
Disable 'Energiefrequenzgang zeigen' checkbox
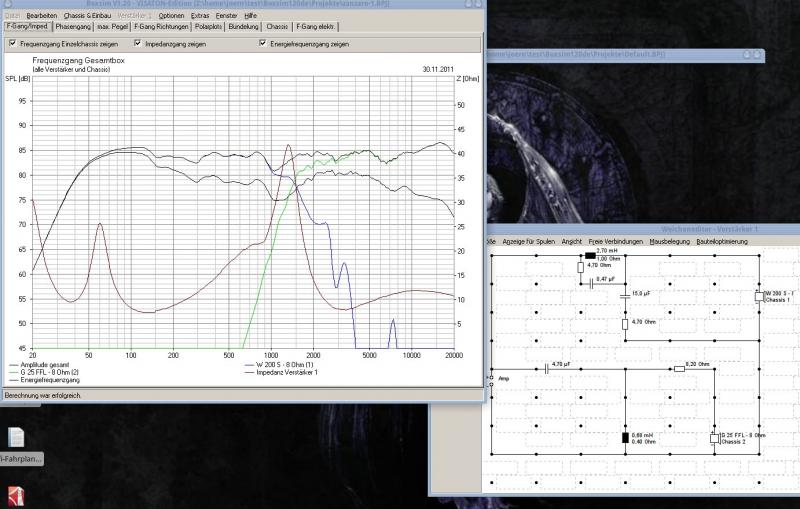point(263,44)
